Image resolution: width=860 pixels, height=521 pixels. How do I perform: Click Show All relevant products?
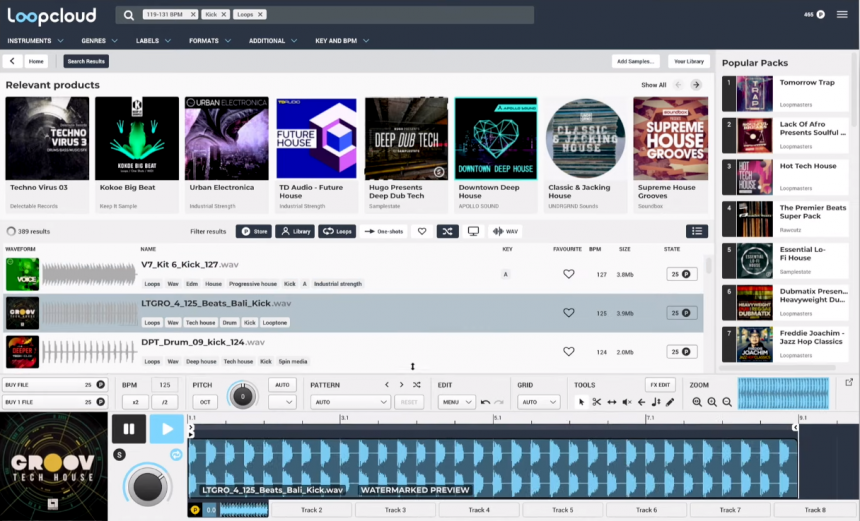tap(653, 85)
